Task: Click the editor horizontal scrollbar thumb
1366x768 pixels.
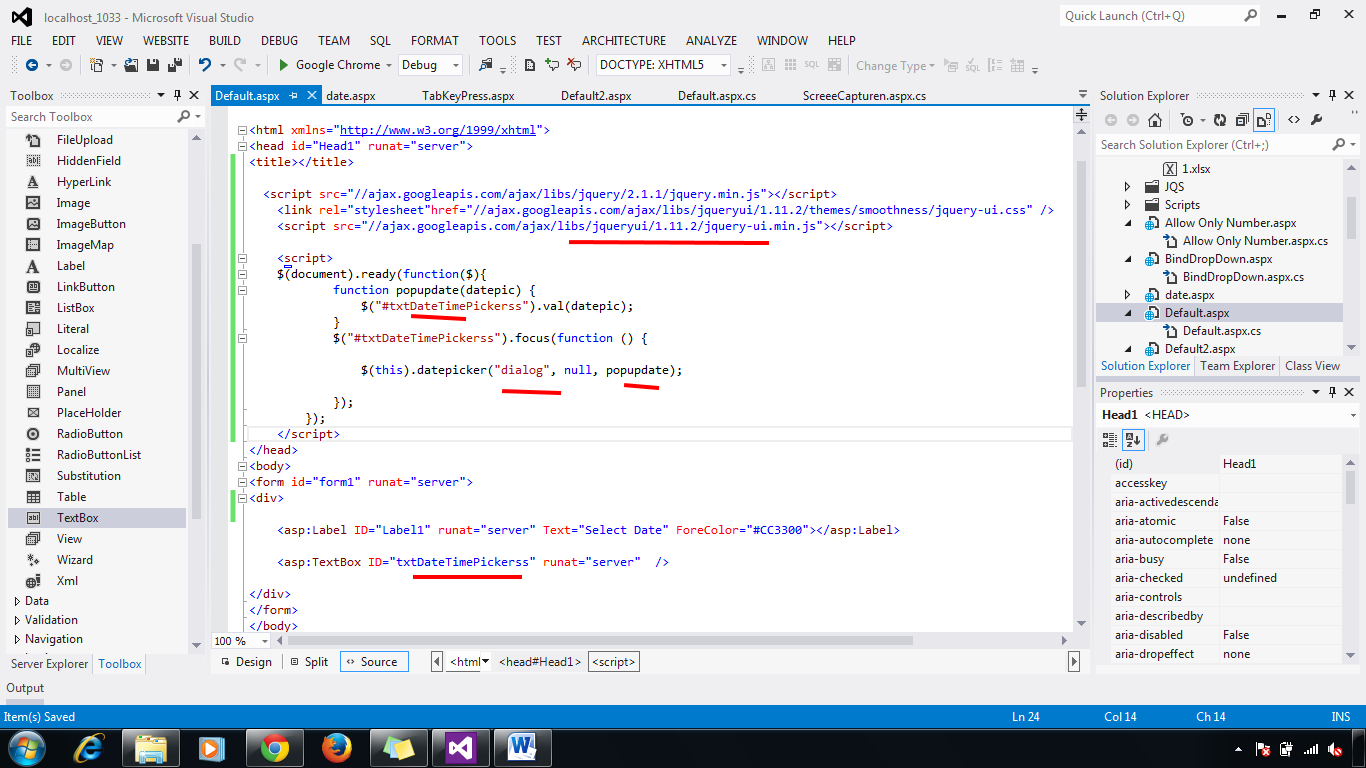Action: tap(598, 640)
